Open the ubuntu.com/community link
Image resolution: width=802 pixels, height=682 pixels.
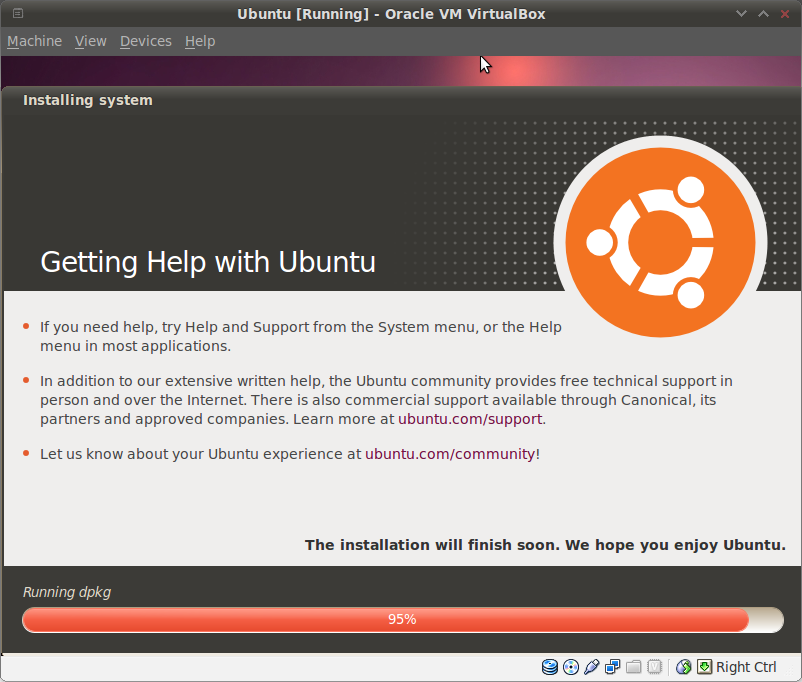[x=450, y=454]
